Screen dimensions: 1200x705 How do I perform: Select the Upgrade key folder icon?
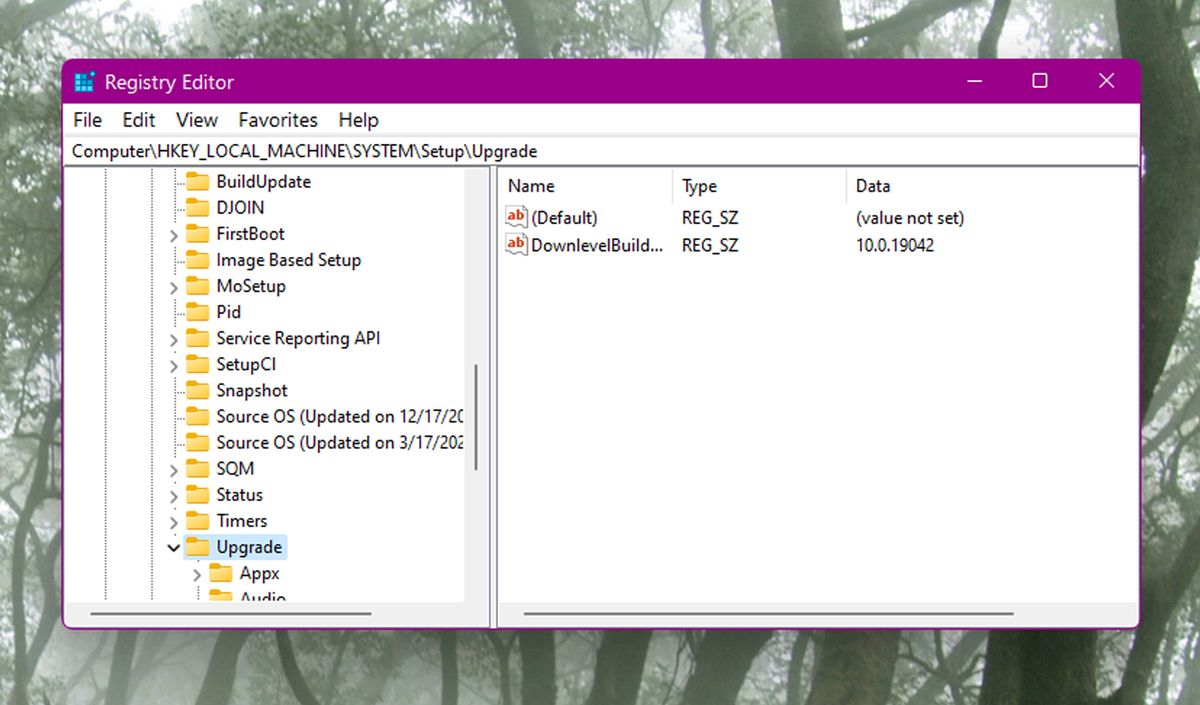[197, 547]
